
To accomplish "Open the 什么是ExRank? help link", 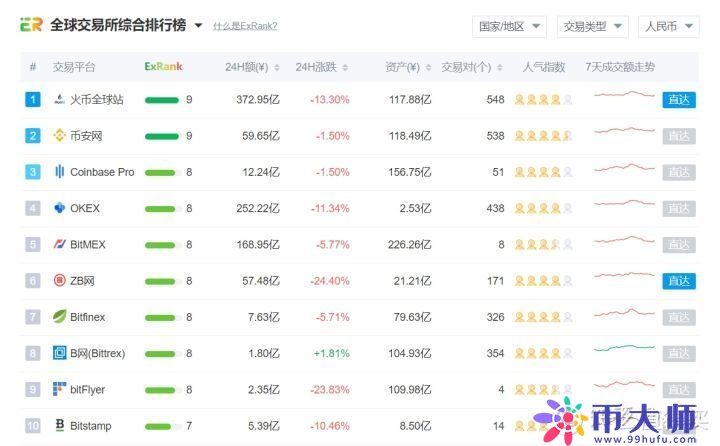I will click(245, 26).
